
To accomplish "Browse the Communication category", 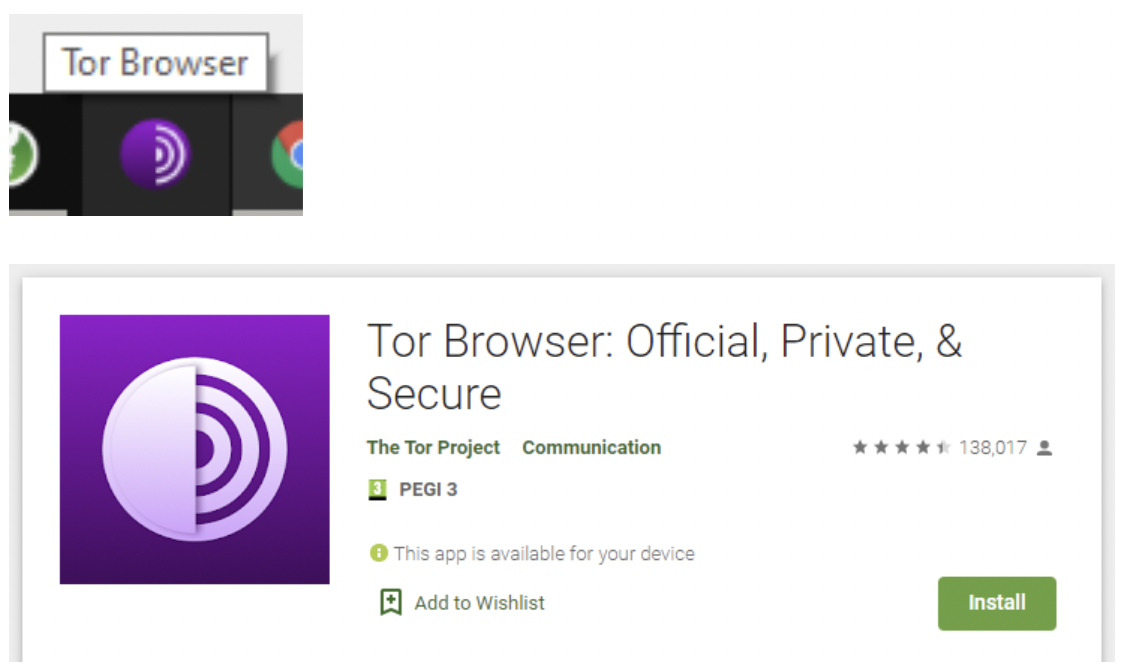I will (592, 447).
